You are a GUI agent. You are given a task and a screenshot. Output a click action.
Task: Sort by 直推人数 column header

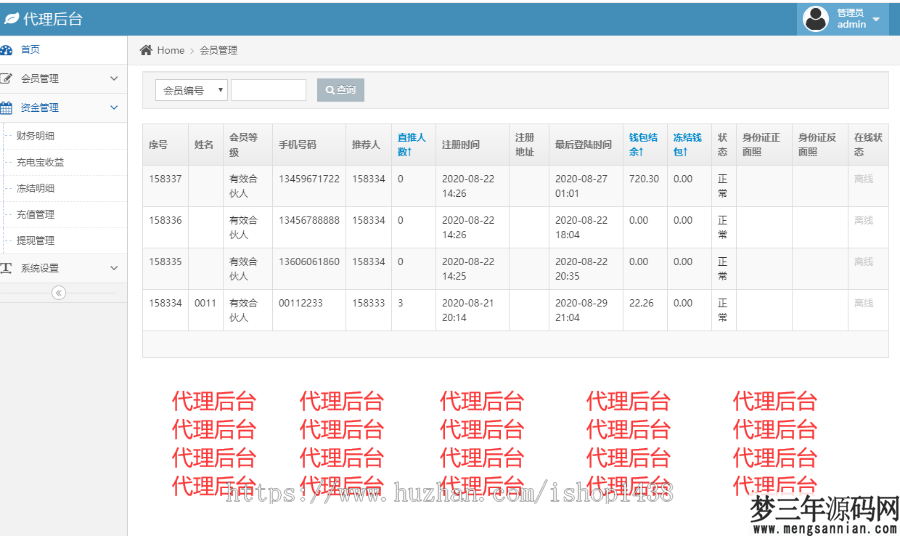tap(412, 145)
